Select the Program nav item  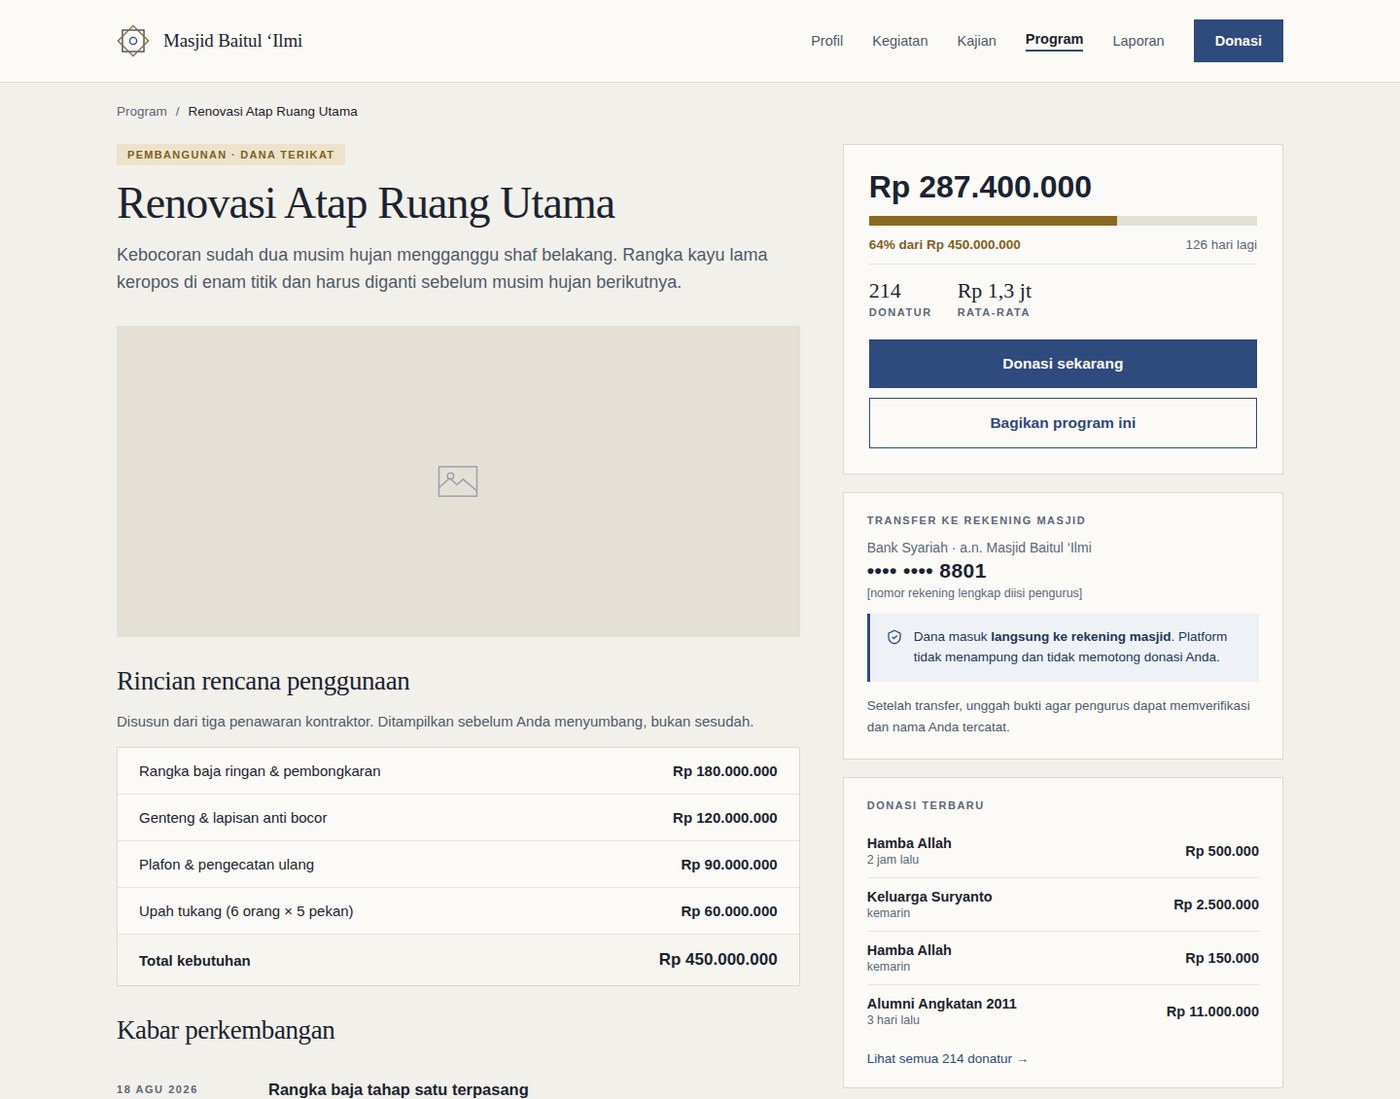pyautogui.click(x=1054, y=40)
